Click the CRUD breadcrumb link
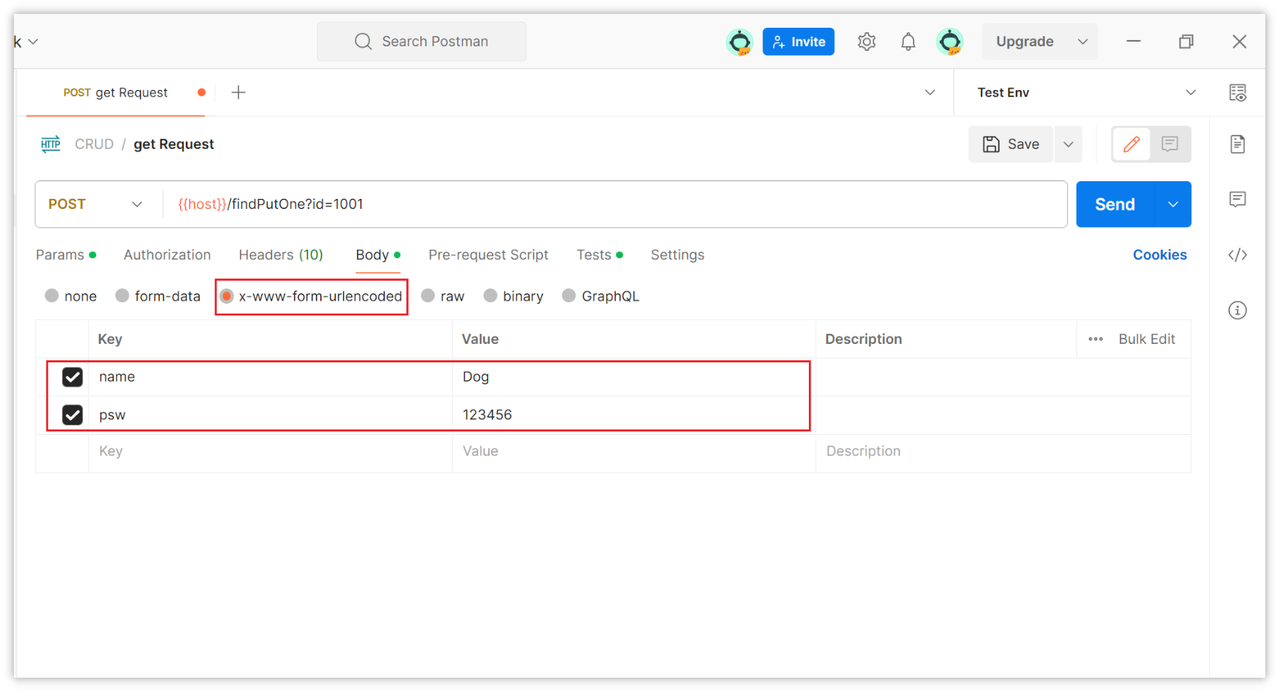This screenshot has height=697, width=1280. pos(94,144)
